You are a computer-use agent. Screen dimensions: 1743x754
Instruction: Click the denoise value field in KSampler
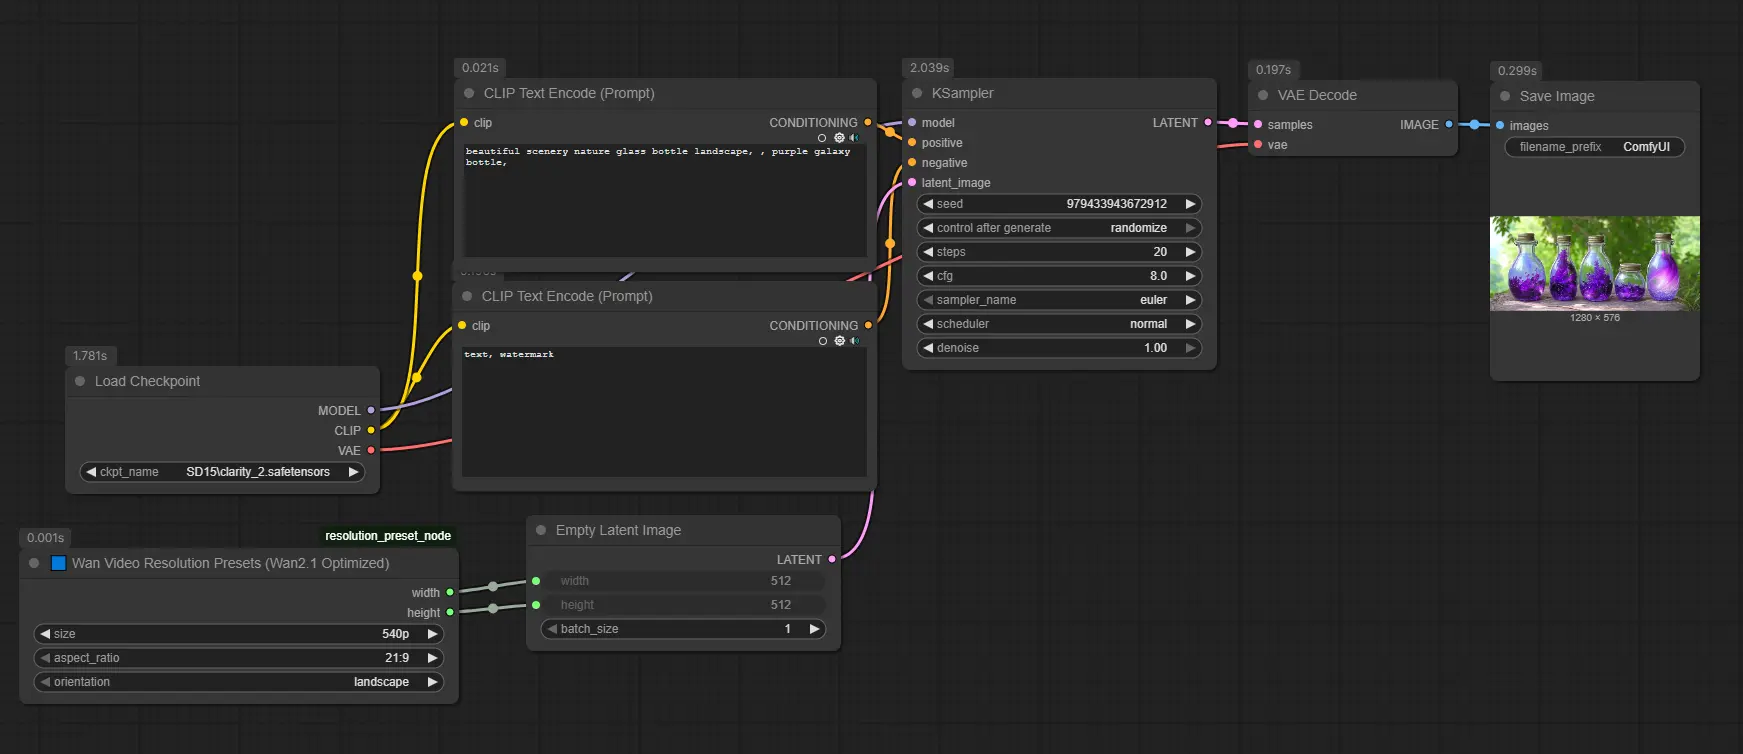click(x=1059, y=348)
